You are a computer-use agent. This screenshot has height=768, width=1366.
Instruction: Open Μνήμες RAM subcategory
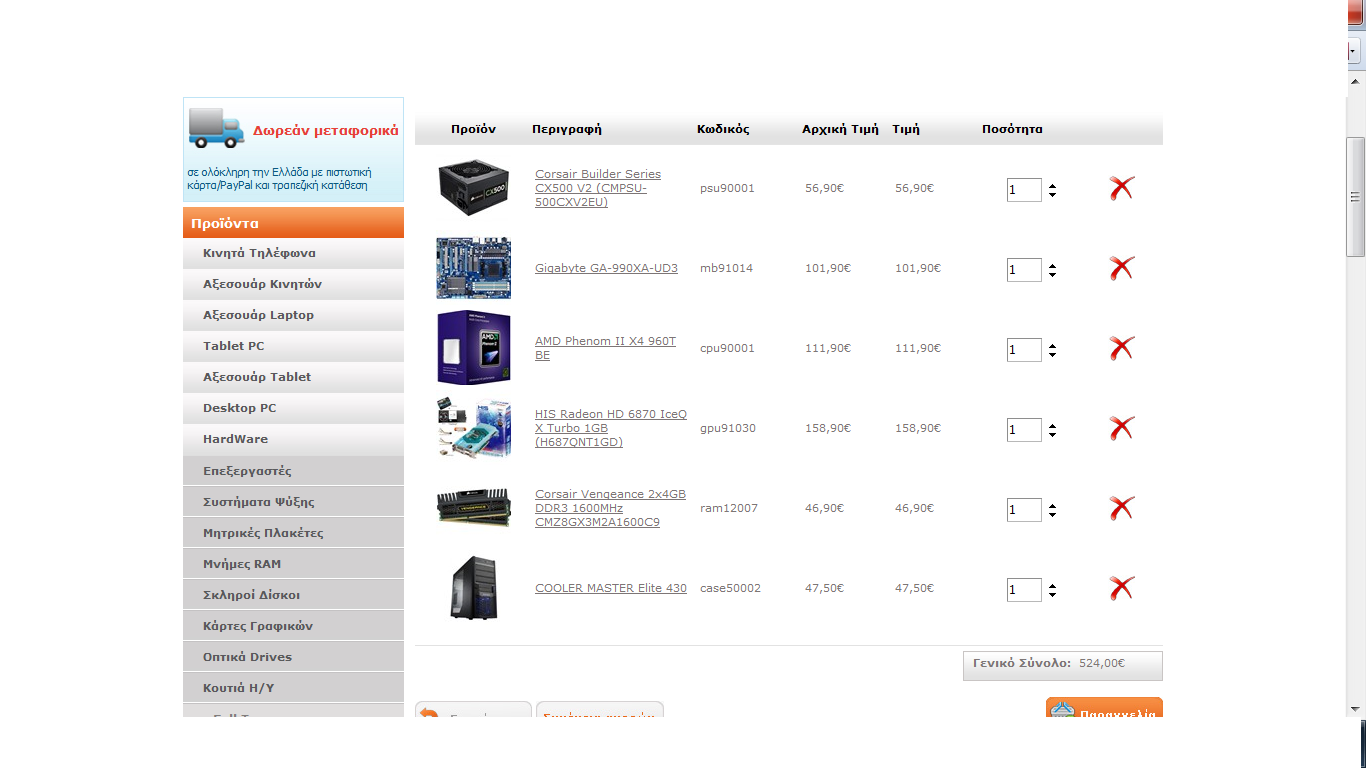[293, 564]
